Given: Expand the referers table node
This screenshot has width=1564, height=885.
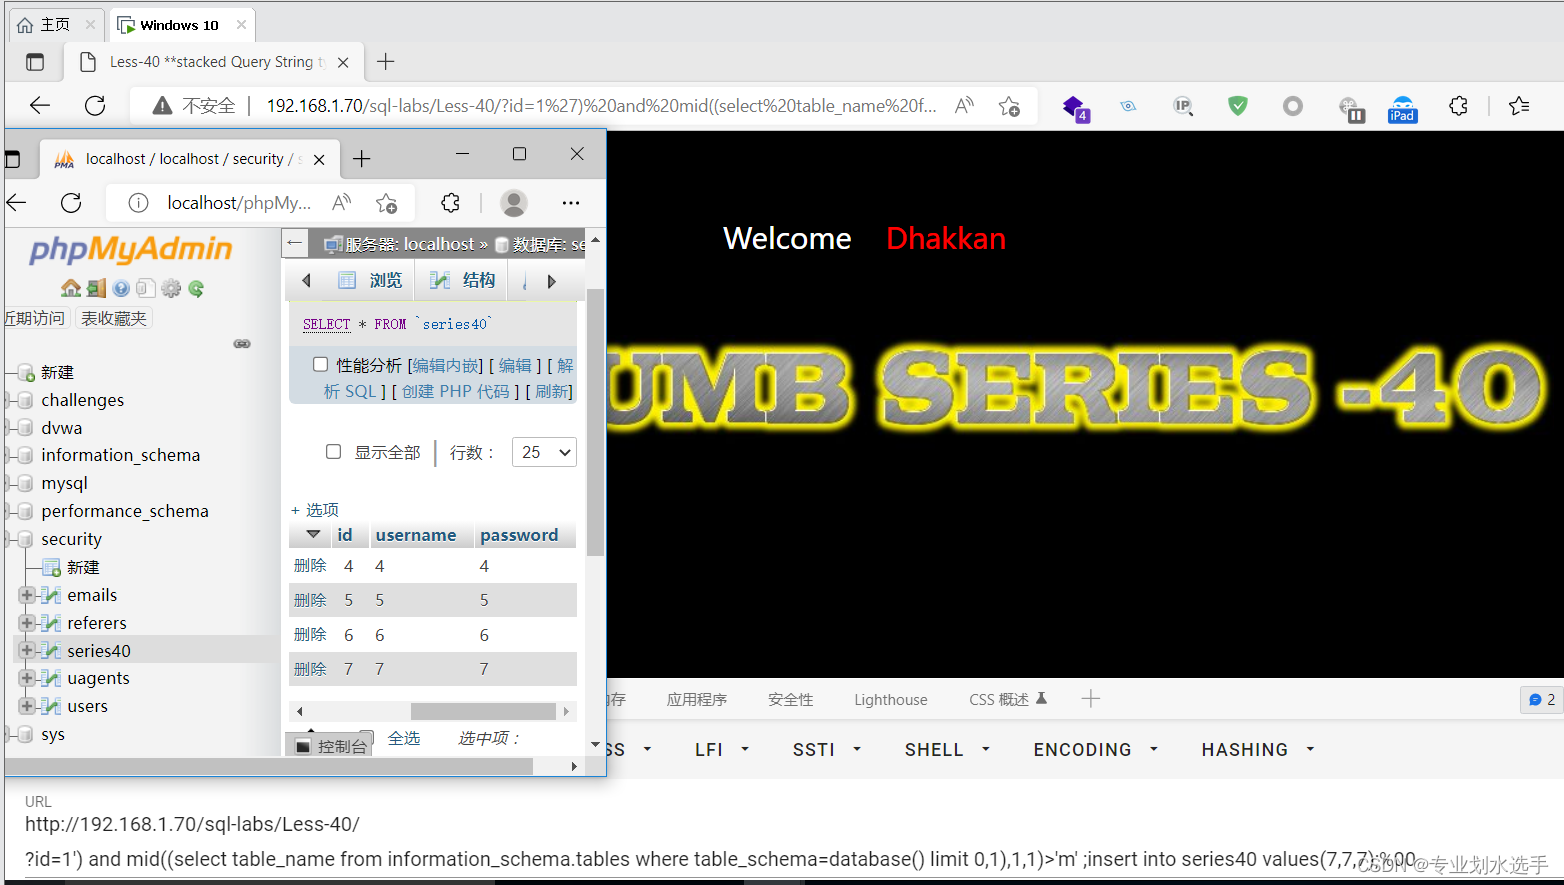Looking at the screenshot, I should pos(27,623).
